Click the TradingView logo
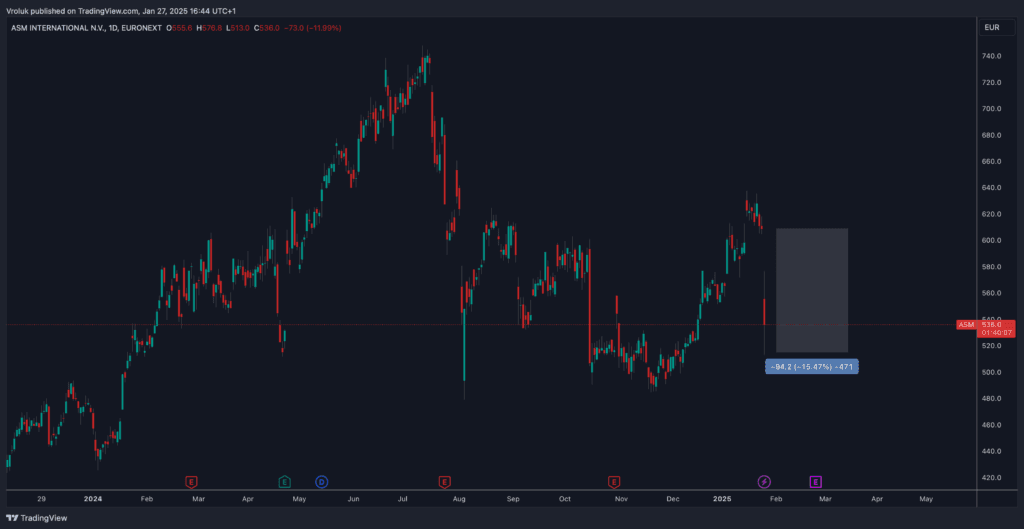This screenshot has height=529, width=1024. click(37, 518)
